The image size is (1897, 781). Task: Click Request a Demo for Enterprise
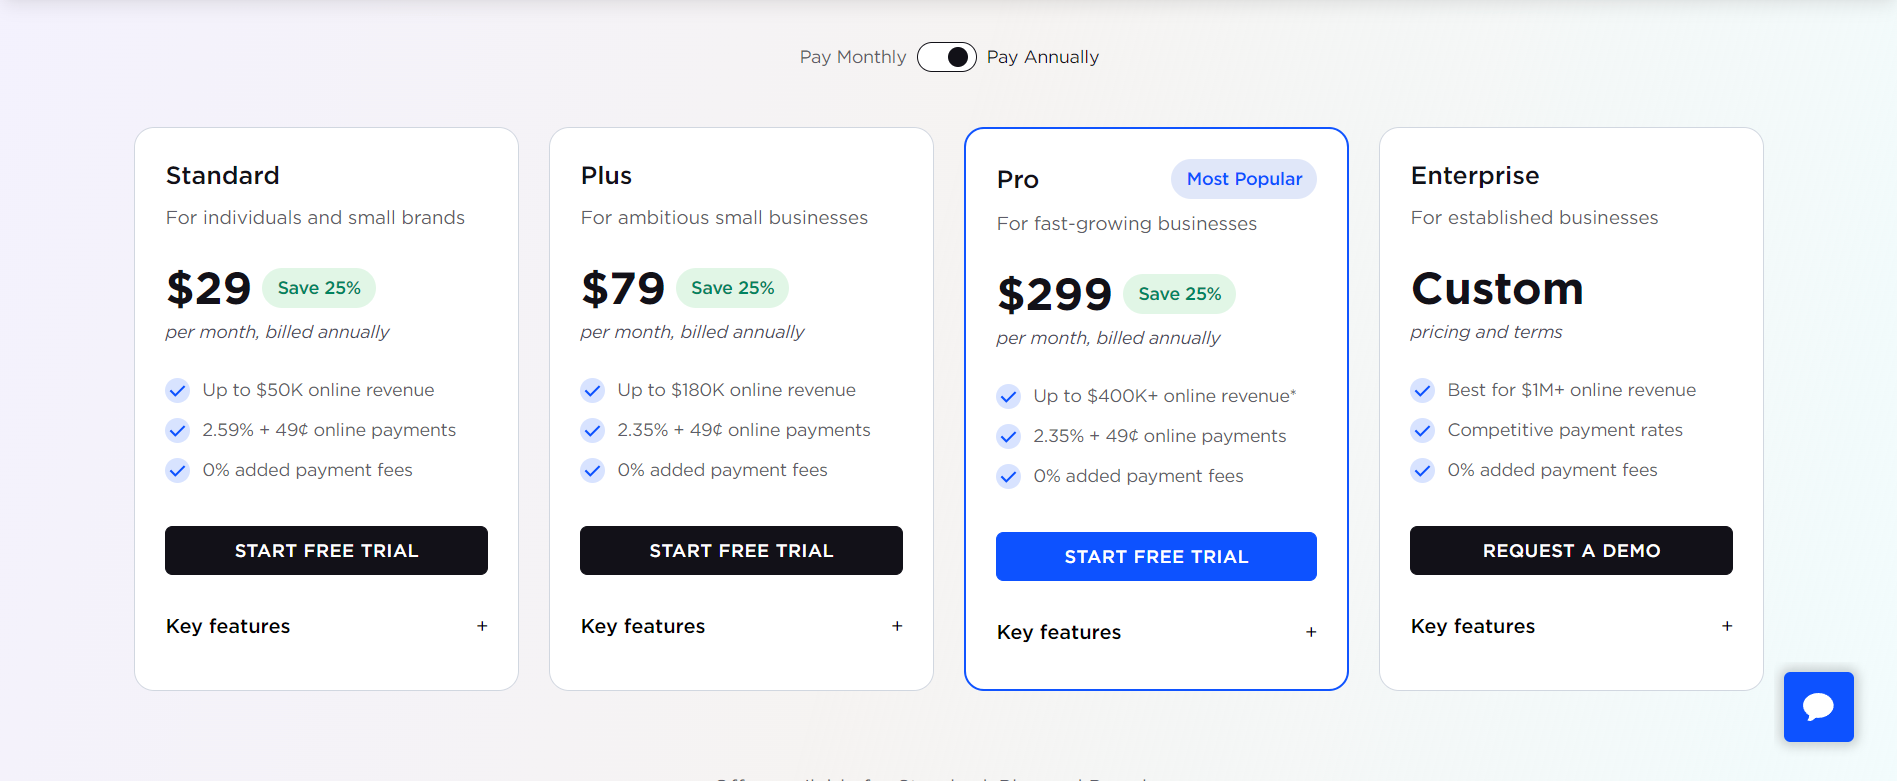pyautogui.click(x=1570, y=550)
